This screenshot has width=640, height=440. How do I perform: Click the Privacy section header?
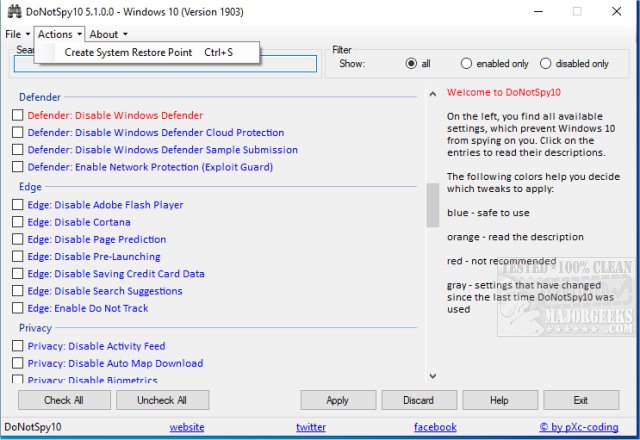coord(35,328)
